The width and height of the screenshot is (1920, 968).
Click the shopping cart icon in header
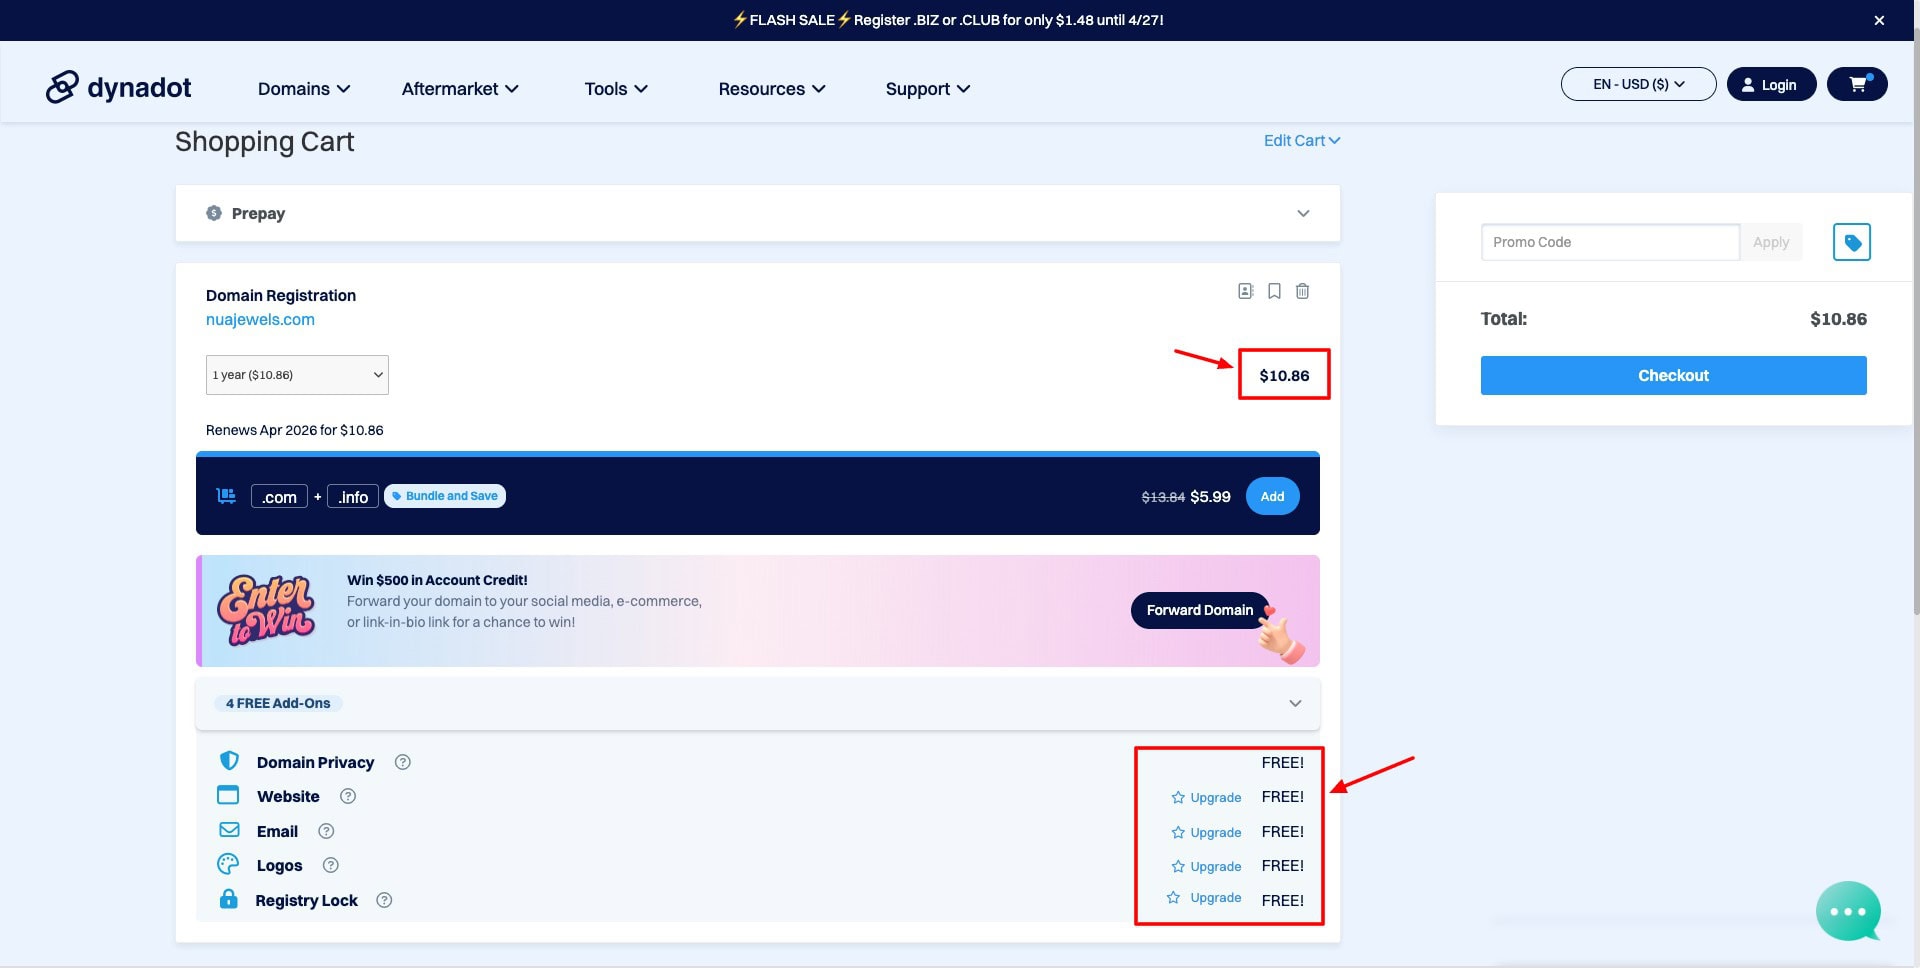[x=1856, y=84]
